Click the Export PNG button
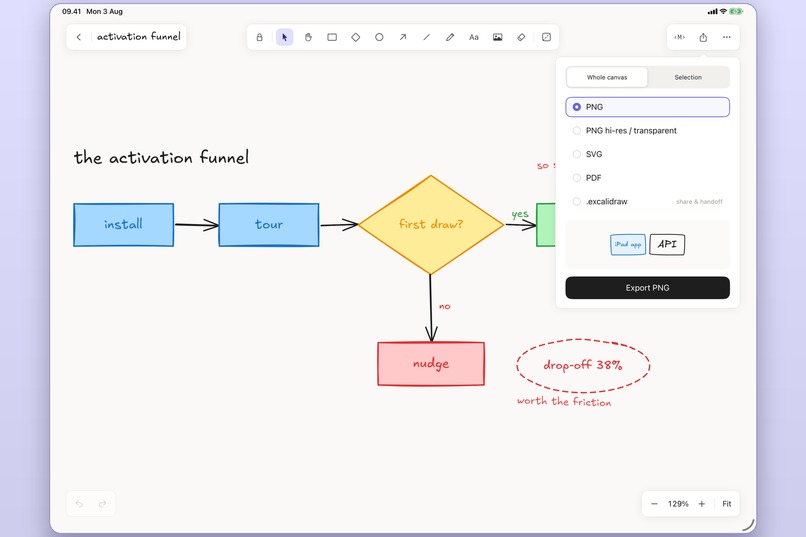Screen dimensions: 806x537 click(648, 288)
